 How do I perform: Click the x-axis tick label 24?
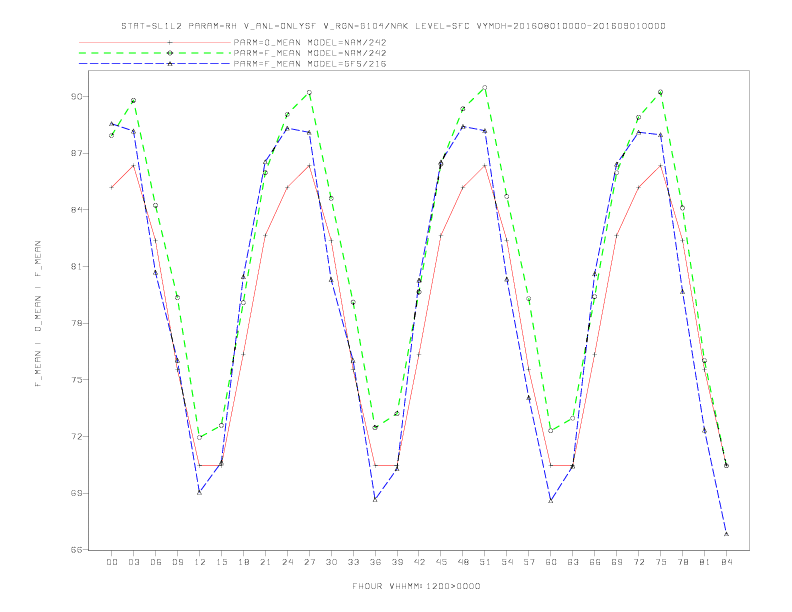[287, 562]
